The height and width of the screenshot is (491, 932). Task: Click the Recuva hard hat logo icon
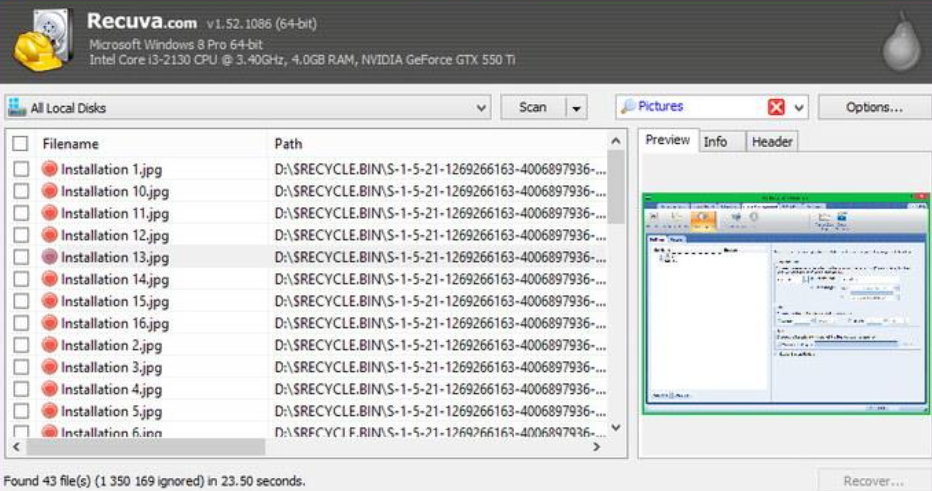coord(42,40)
